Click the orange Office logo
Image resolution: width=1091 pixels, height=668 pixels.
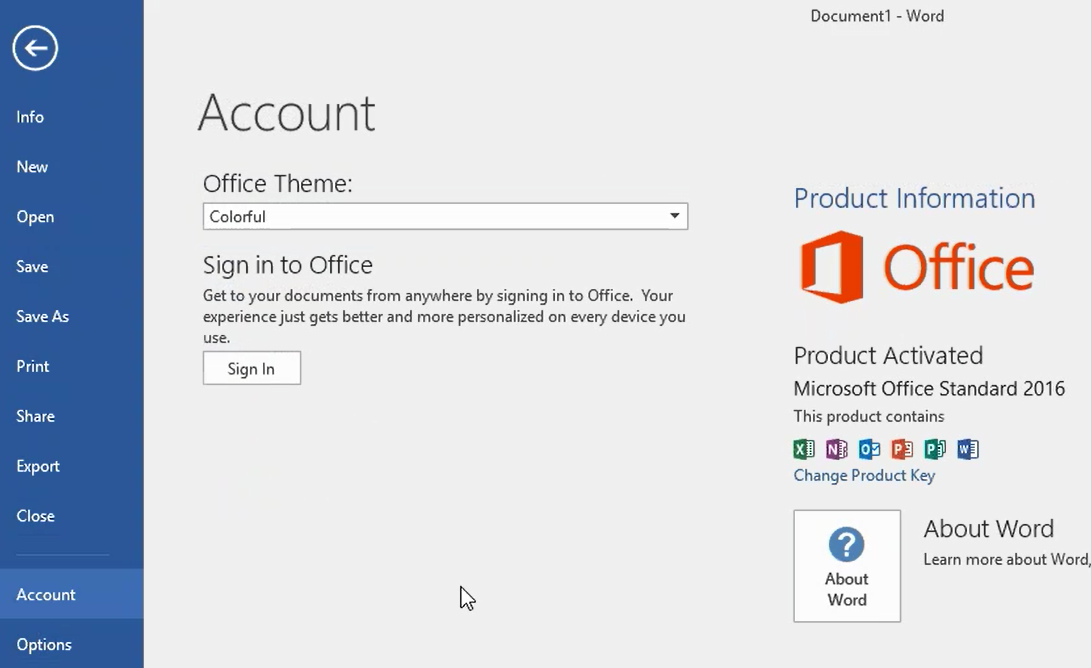pyautogui.click(x=916, y=267)
